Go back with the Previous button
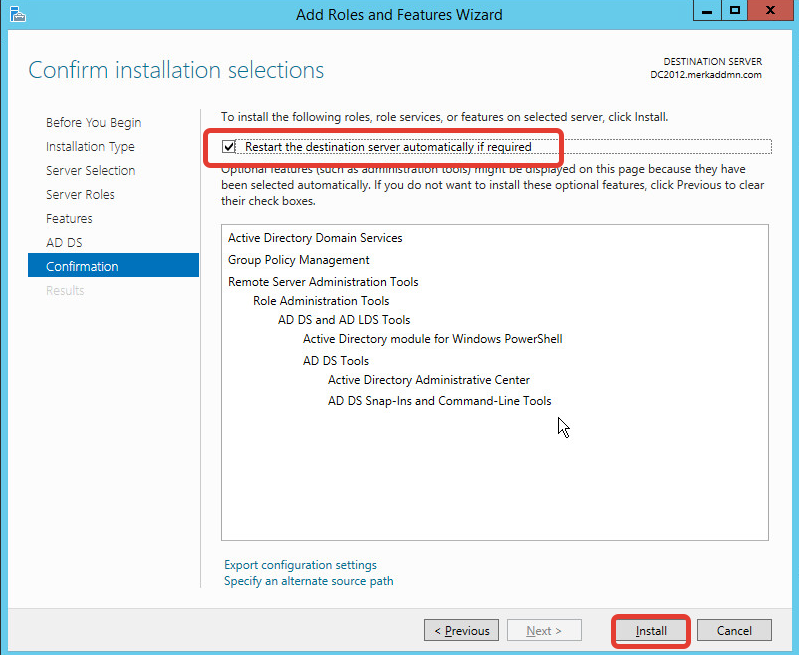The height and width of the screenshot is (655, 799). 461,631
